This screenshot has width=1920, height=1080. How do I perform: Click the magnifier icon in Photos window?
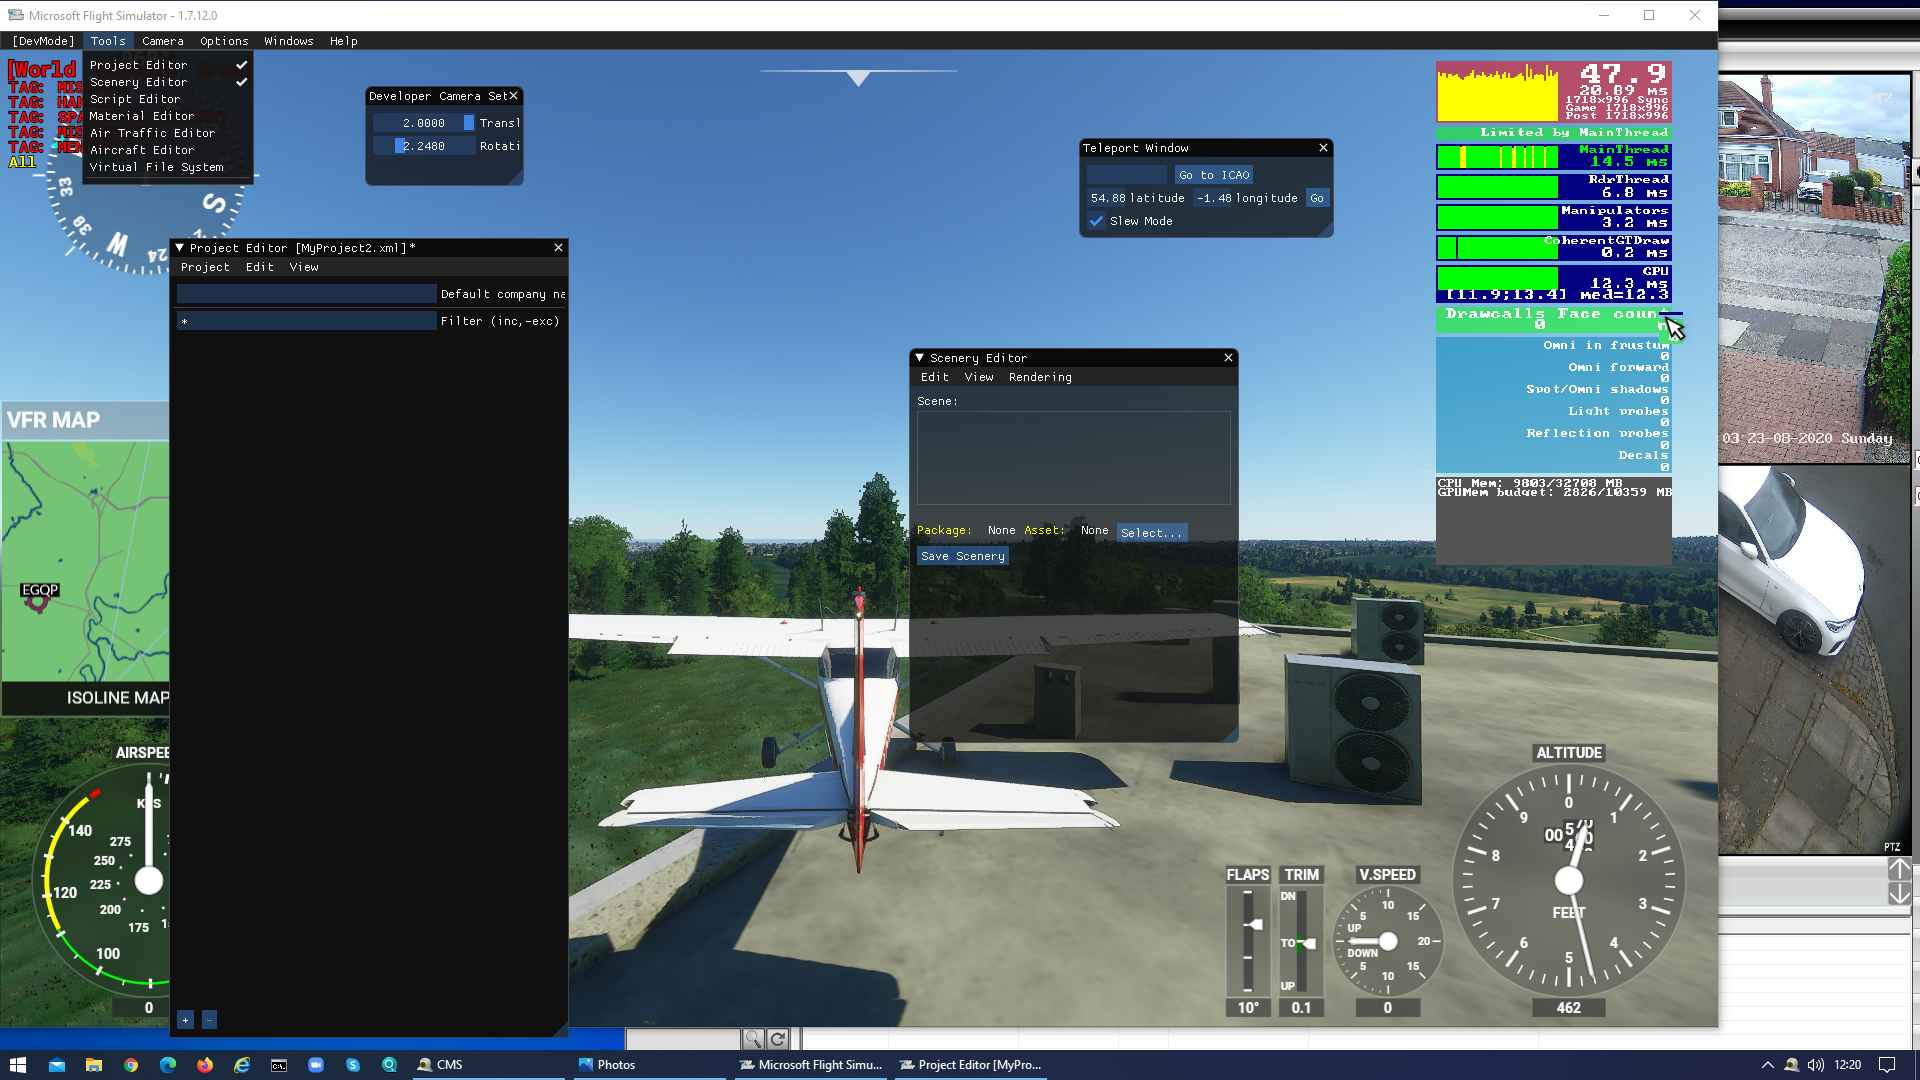click(753, 1039)
